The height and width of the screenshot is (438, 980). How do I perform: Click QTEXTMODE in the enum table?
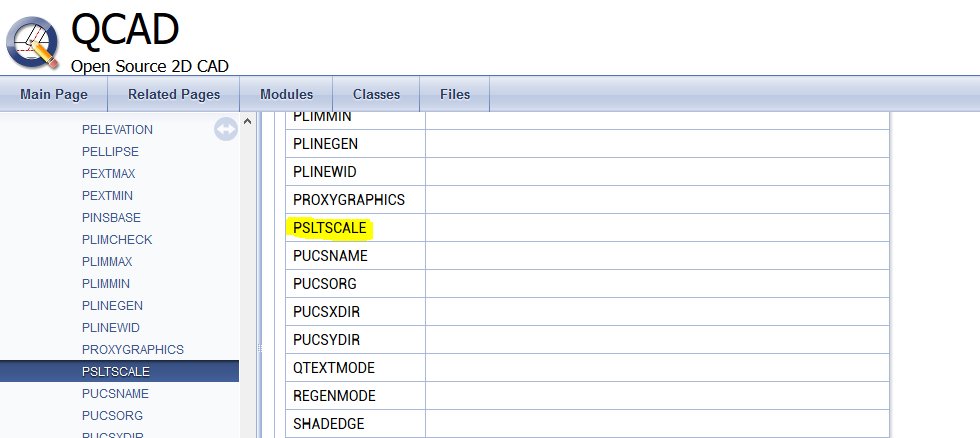click(334, 368)
